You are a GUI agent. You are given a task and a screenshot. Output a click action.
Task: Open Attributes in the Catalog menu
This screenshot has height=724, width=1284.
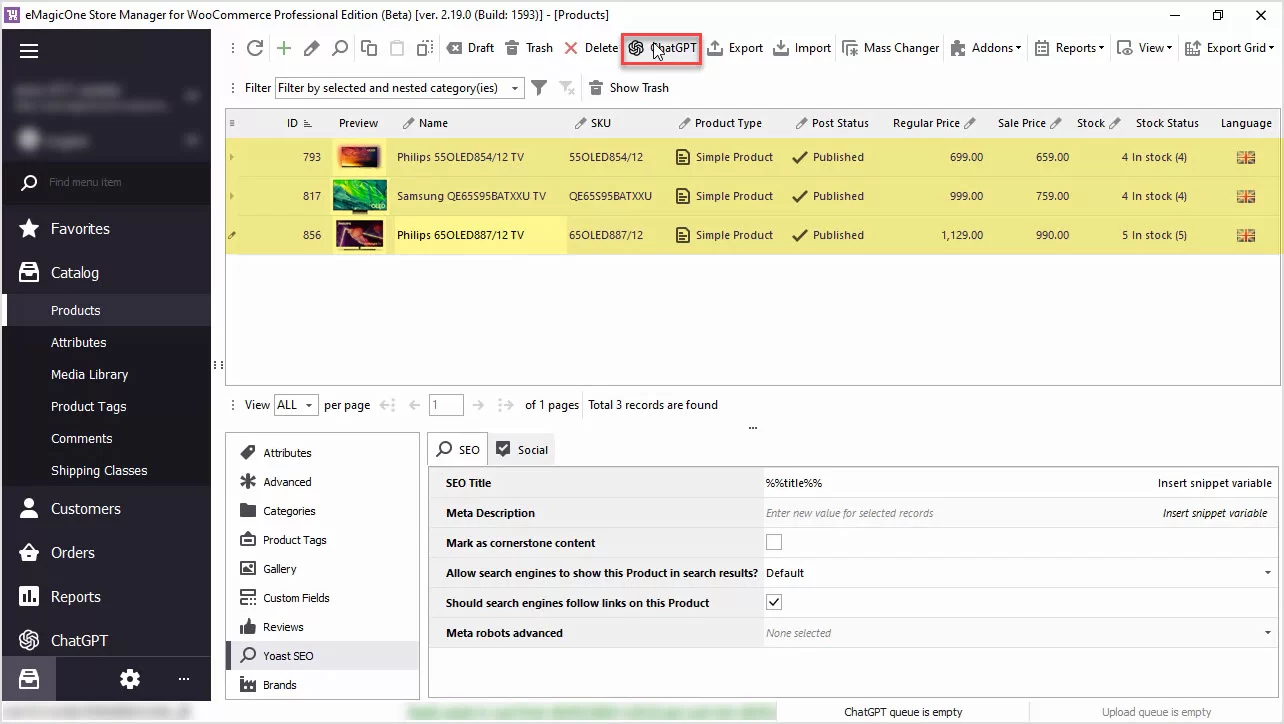79,342
